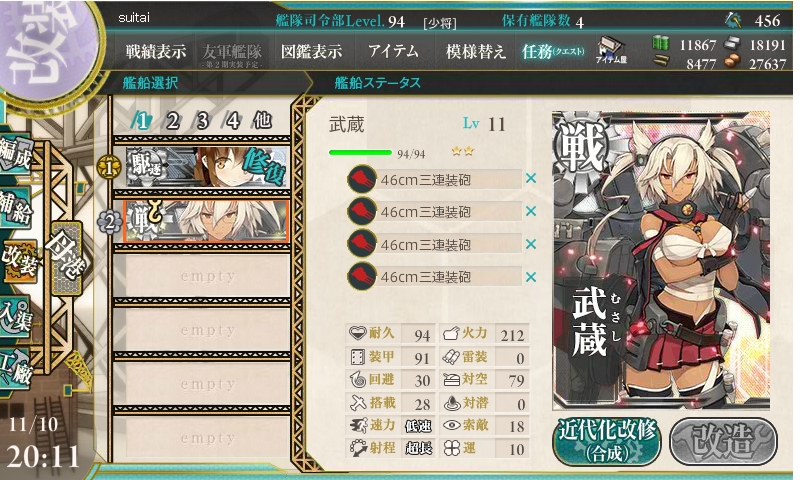Select the 改装 refit side icon
Viewport: 800px width, 480px height.
click(19, 261)
